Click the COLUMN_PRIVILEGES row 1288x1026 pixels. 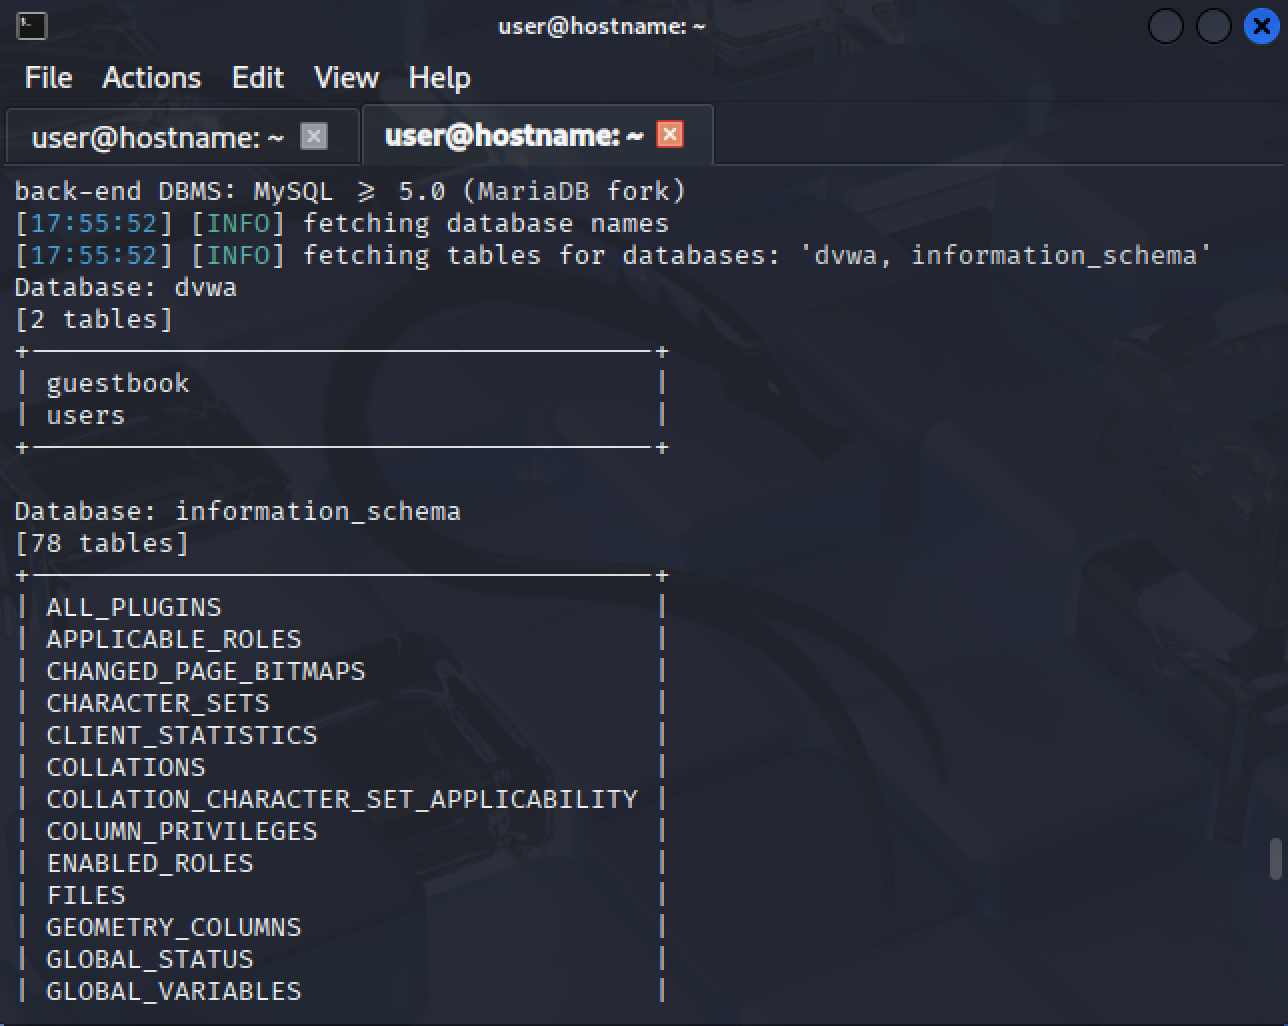pyautogui.click(x=340, y=831)
